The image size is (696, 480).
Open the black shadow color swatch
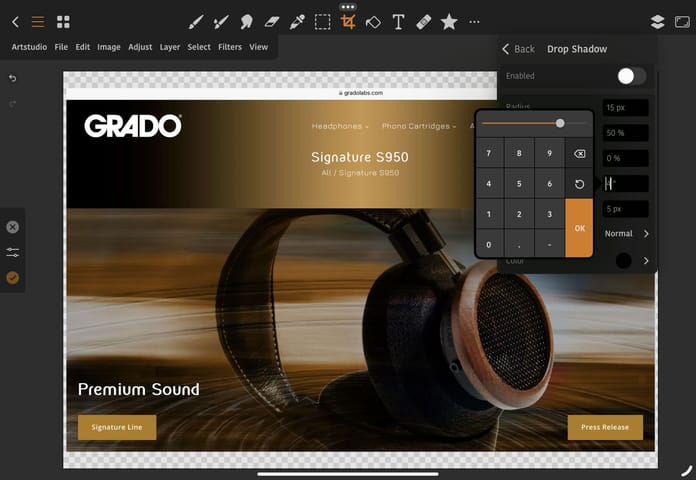pyautogui.click(x=624, y=261)
